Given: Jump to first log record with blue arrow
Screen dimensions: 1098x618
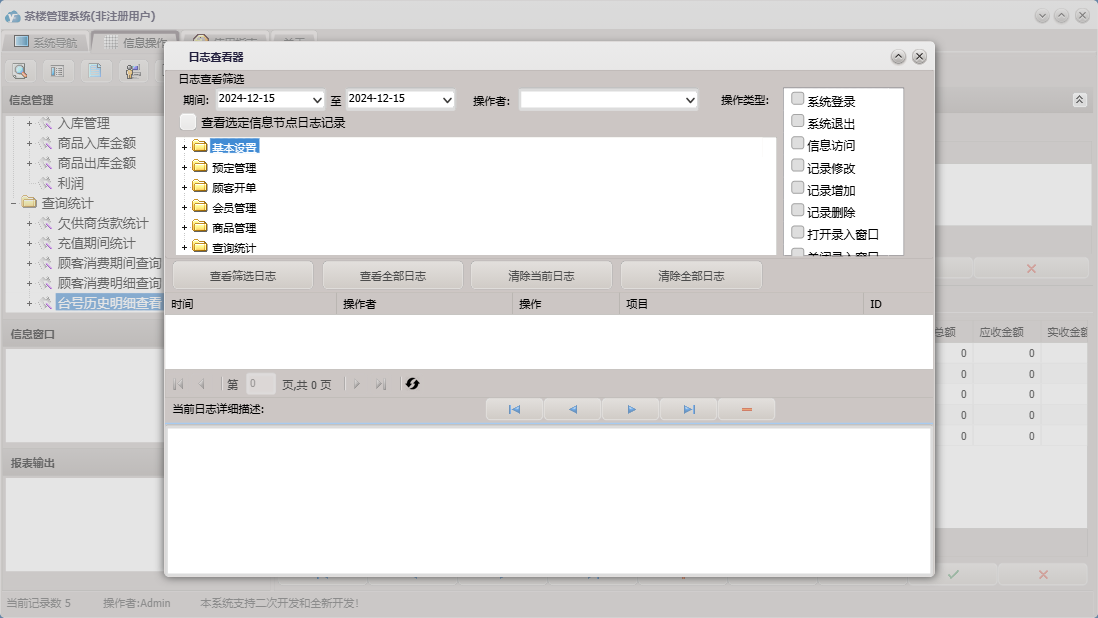Looking at the screenshot, I should click(514, 409).
